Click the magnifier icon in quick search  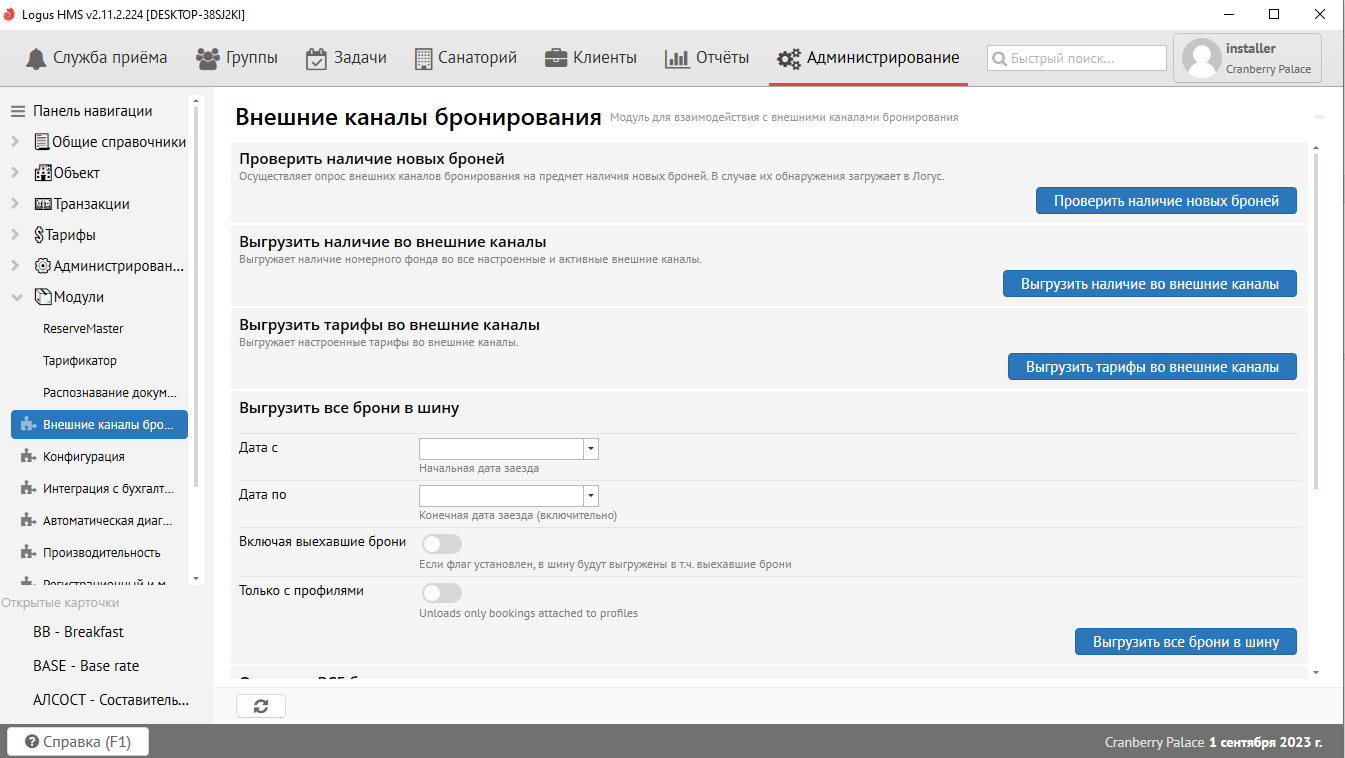tap(998, 59)
